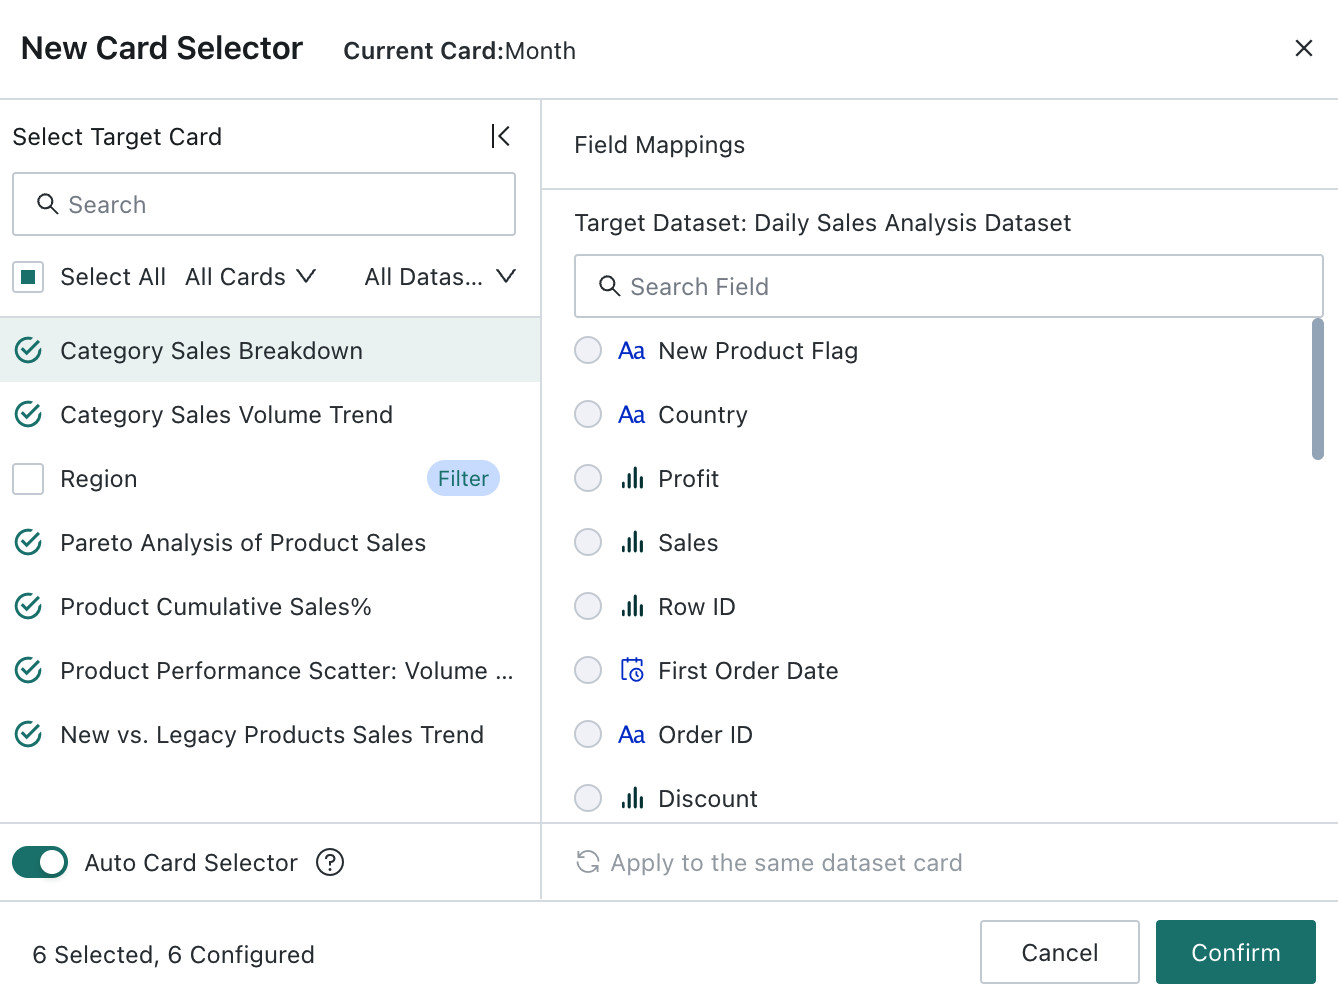Uncheck Category Sales Volume Trend check mark
Viewport: 1338px width, 988px height.
pos(29,414)
